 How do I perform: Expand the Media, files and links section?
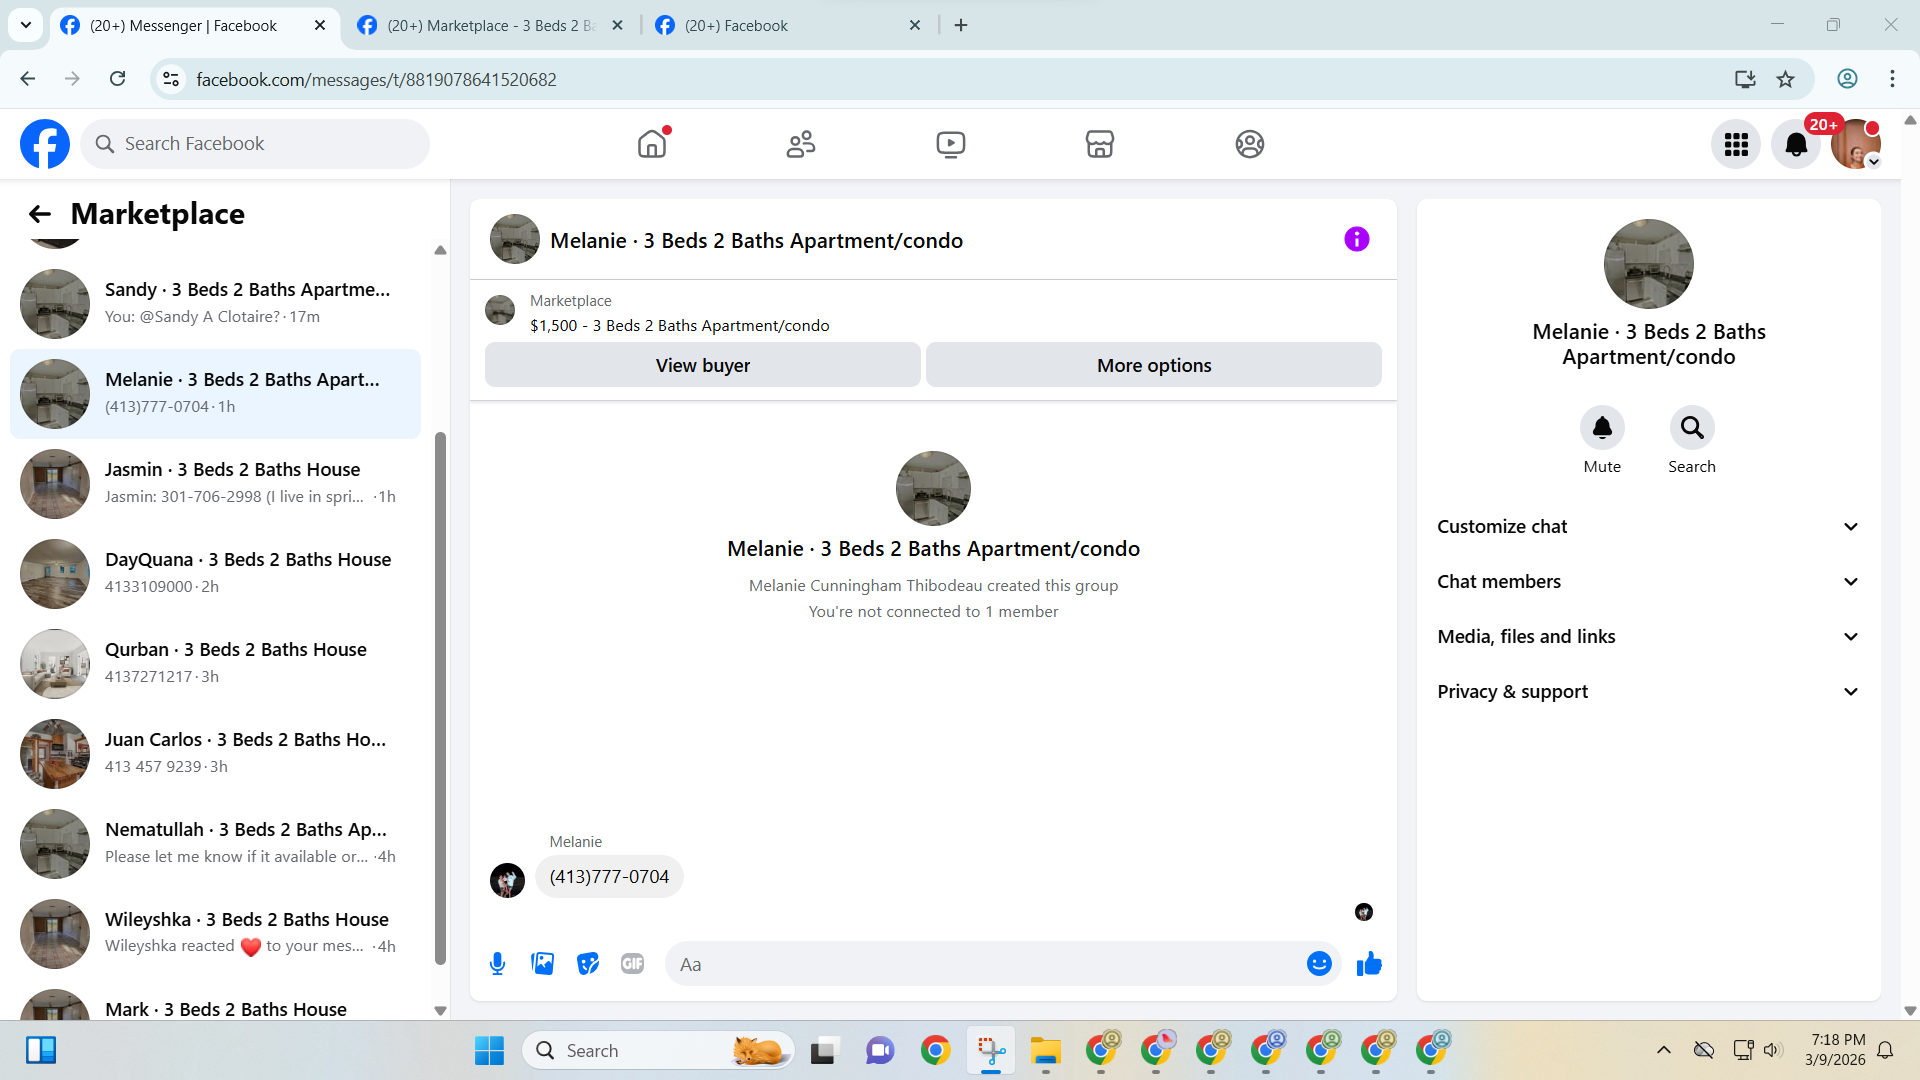tap(1648, 637)
